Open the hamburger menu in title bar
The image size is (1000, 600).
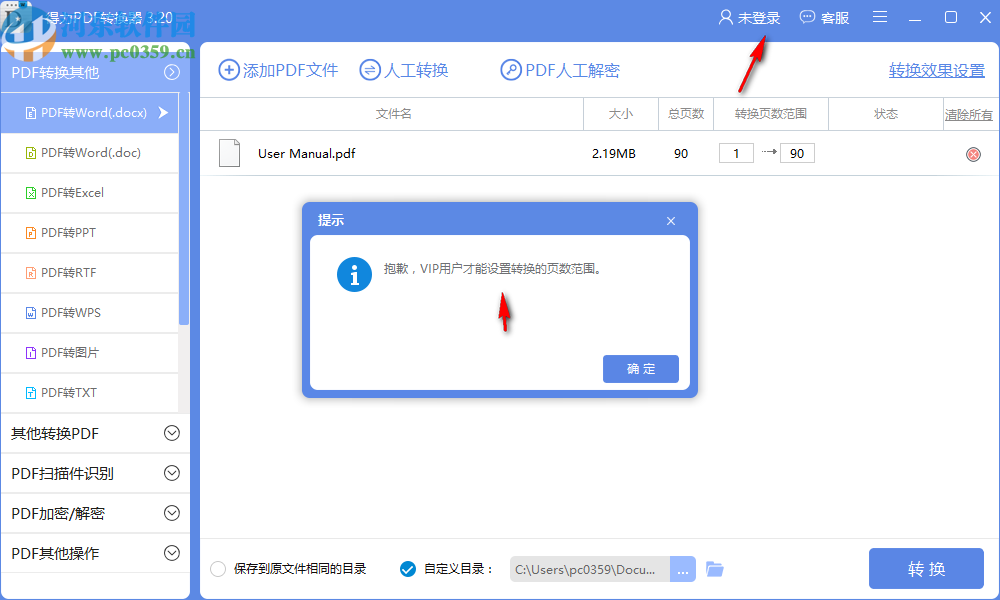(879, 16)
